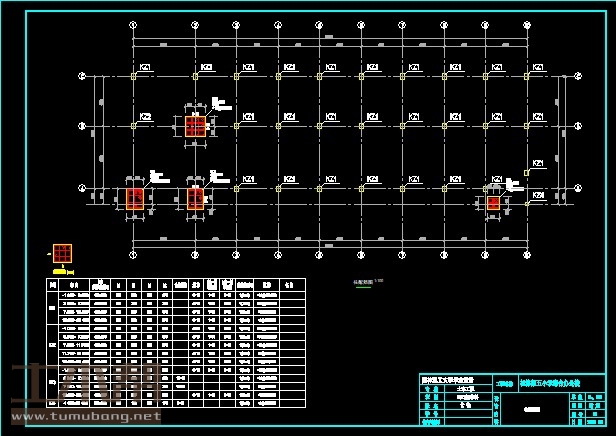Click the bottom-left axis bubble below the plan

[x=134, y=255]
